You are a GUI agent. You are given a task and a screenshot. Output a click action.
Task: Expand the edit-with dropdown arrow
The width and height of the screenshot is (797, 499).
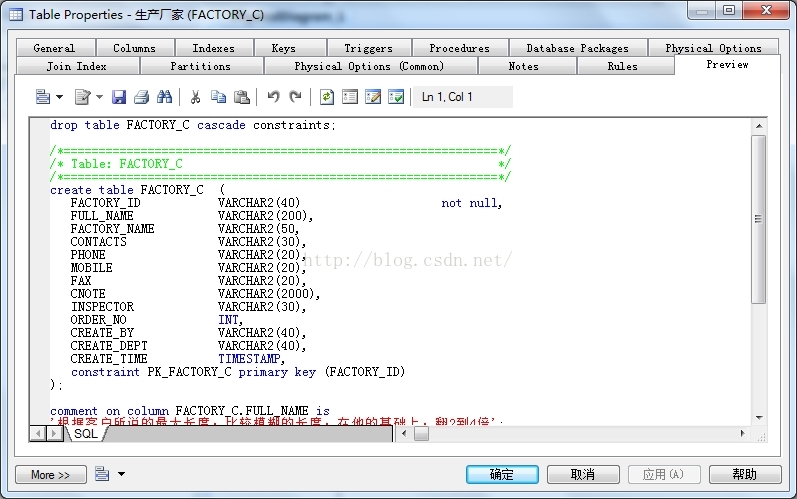click(99, 97)
